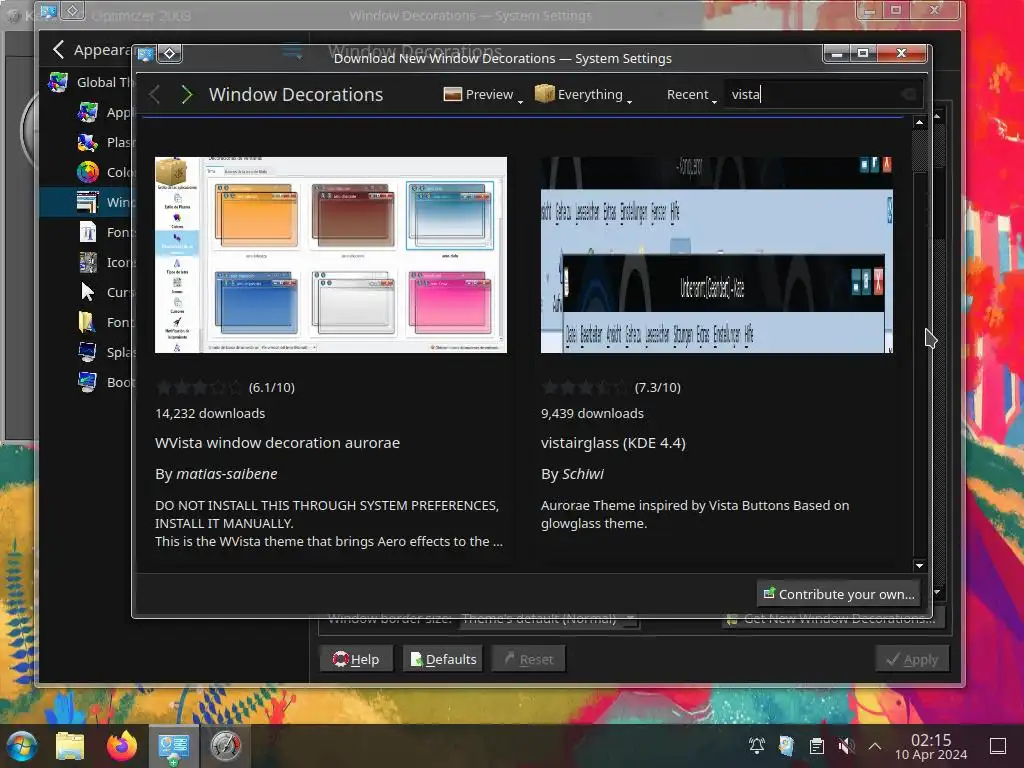This screenshot has height=768, width=1024.
Task: Select Splash Screen icon in sidebar
Action: pyautogui.click(x=88, y=353)
